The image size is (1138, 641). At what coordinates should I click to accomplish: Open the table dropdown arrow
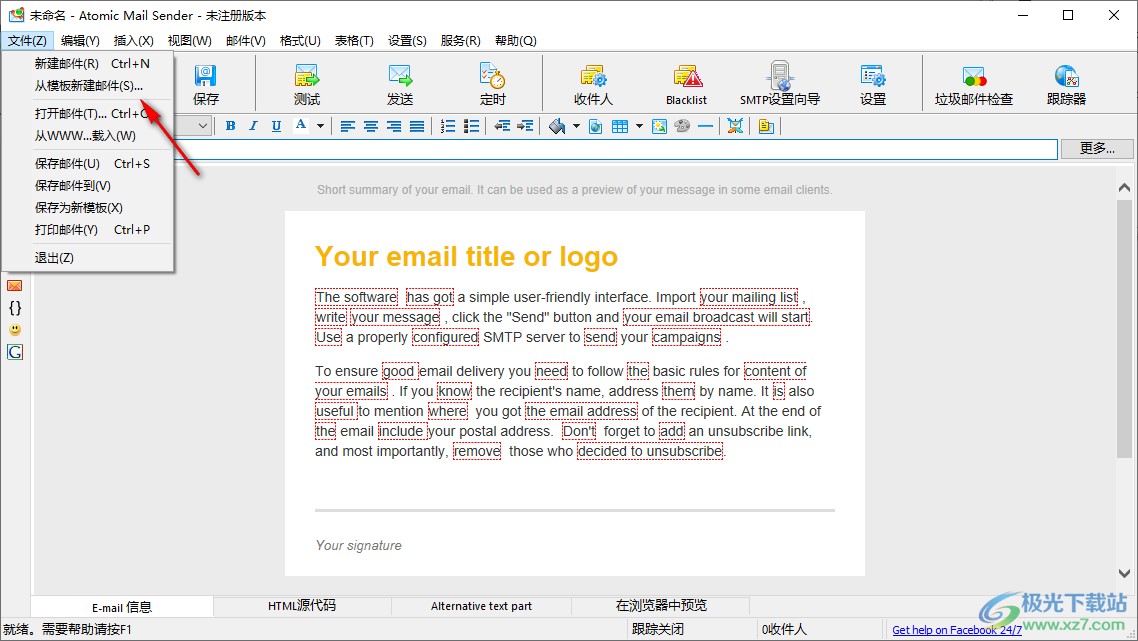pos(639,126)
